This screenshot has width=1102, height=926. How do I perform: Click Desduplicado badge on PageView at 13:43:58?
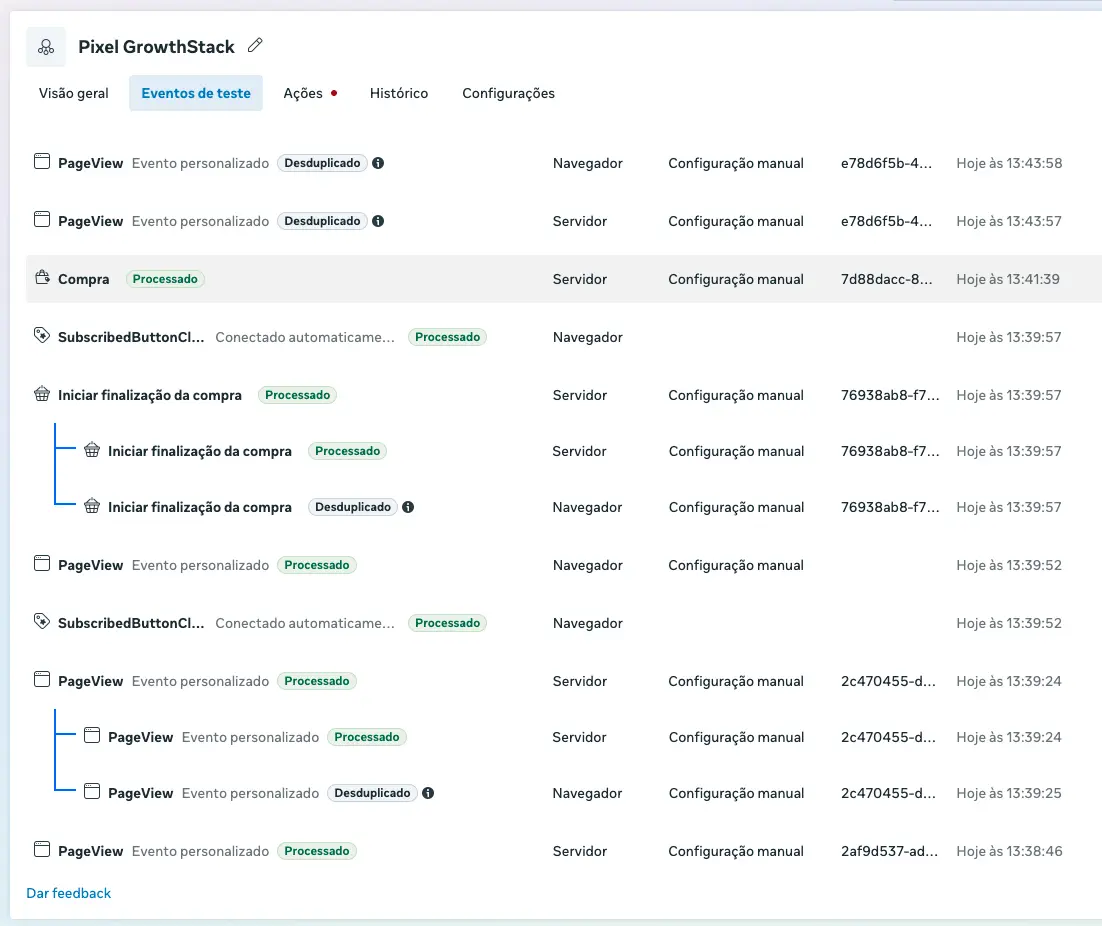coord(322,163)
